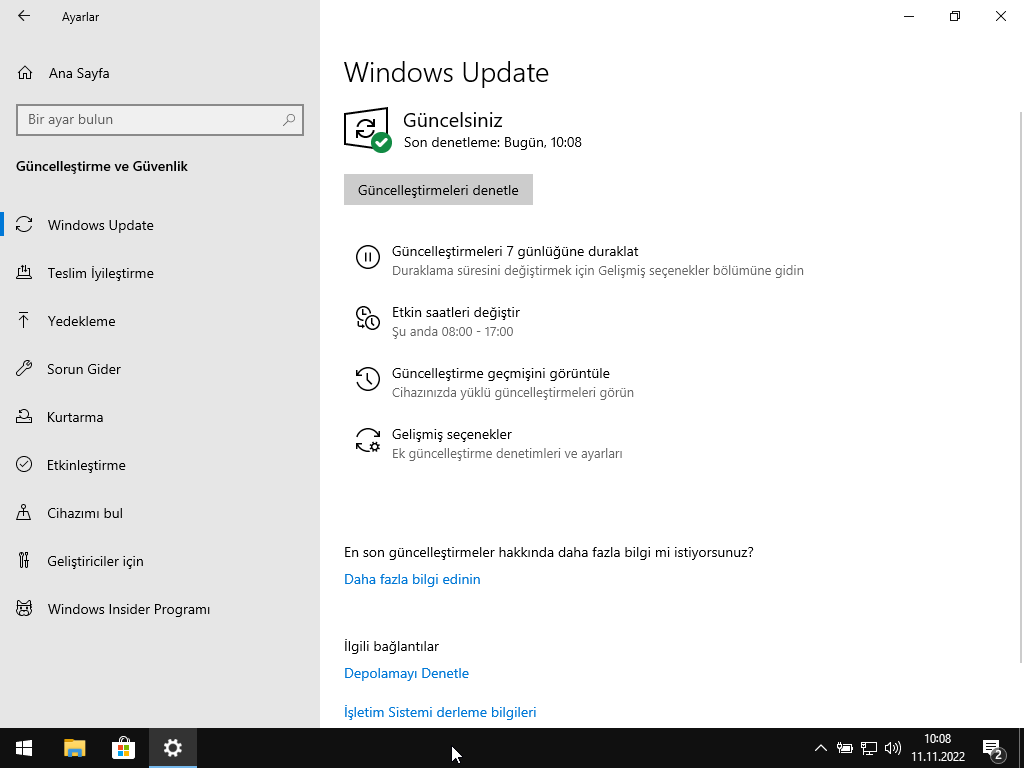Select Kurtarma in the sidebar
The height and width of the screenshot is (768, 1024).
(160, 417)
